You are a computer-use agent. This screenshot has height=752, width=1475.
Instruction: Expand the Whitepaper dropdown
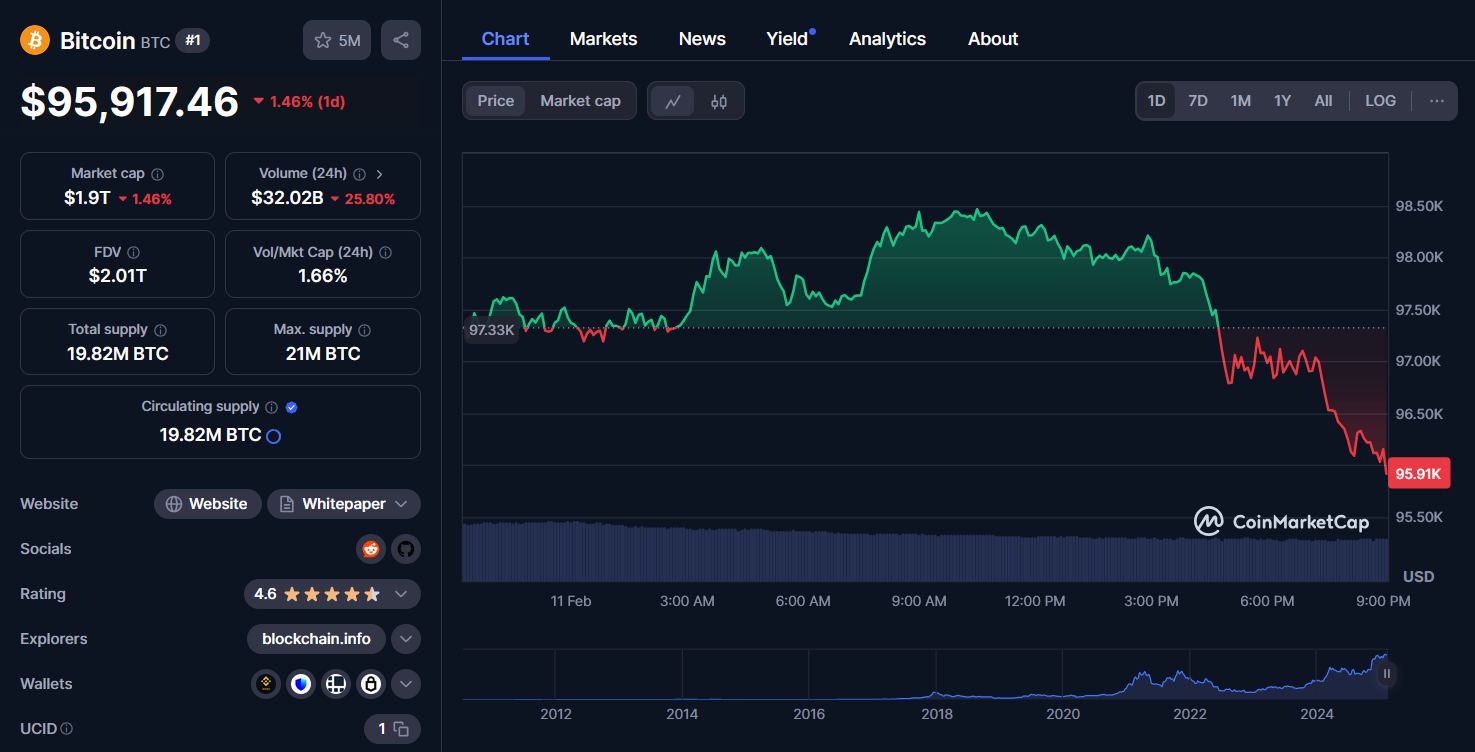(x=402, y=503)
